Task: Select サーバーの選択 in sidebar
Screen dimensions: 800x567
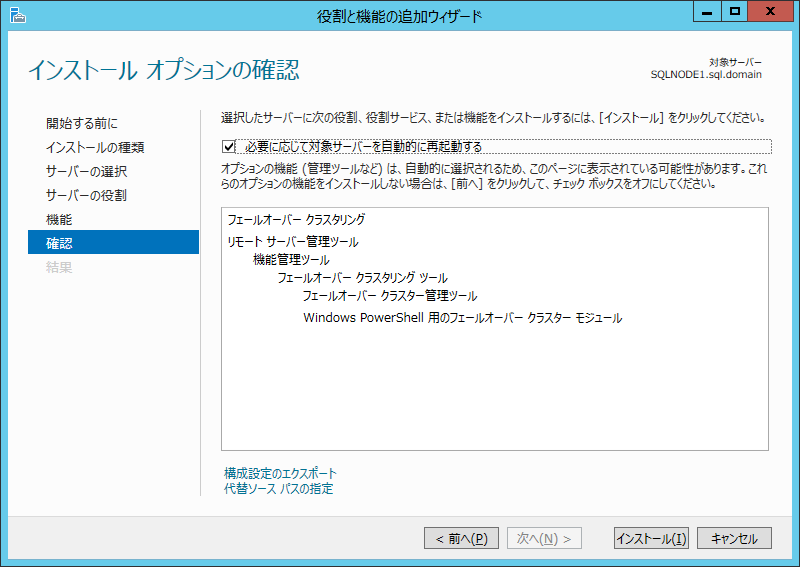Action: coord(86,171)
